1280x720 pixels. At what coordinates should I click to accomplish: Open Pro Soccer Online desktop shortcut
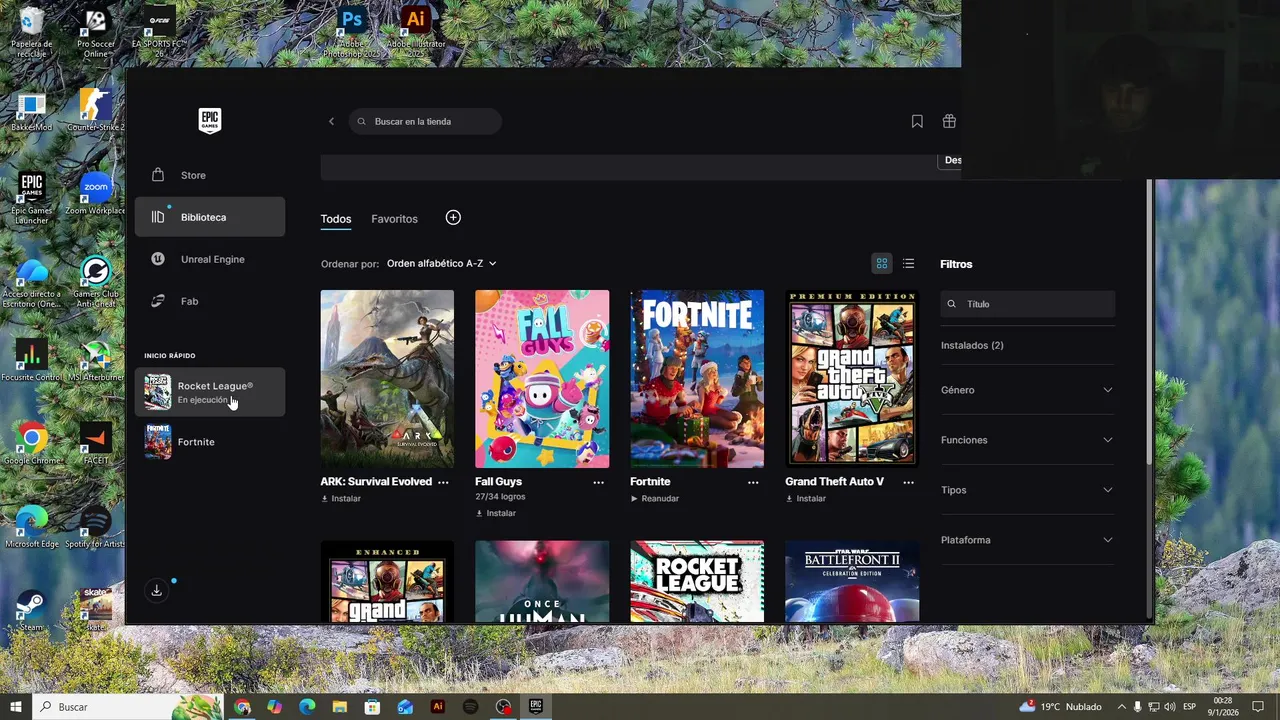coord(96,32)
